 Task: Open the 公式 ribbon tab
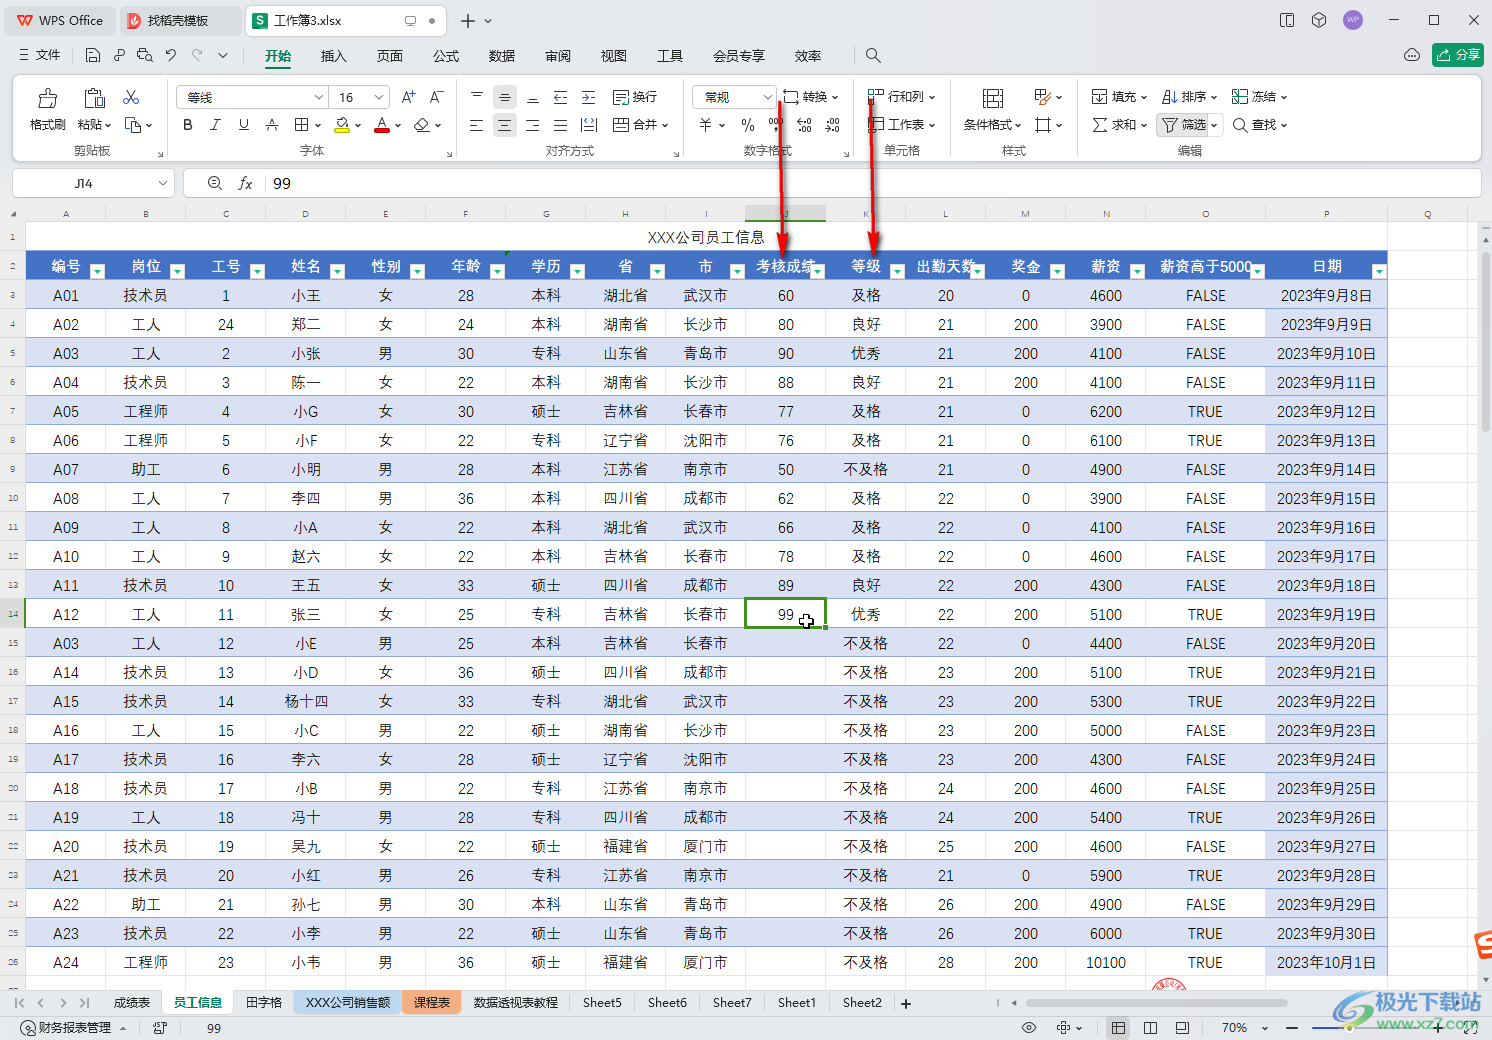point(446,56)
